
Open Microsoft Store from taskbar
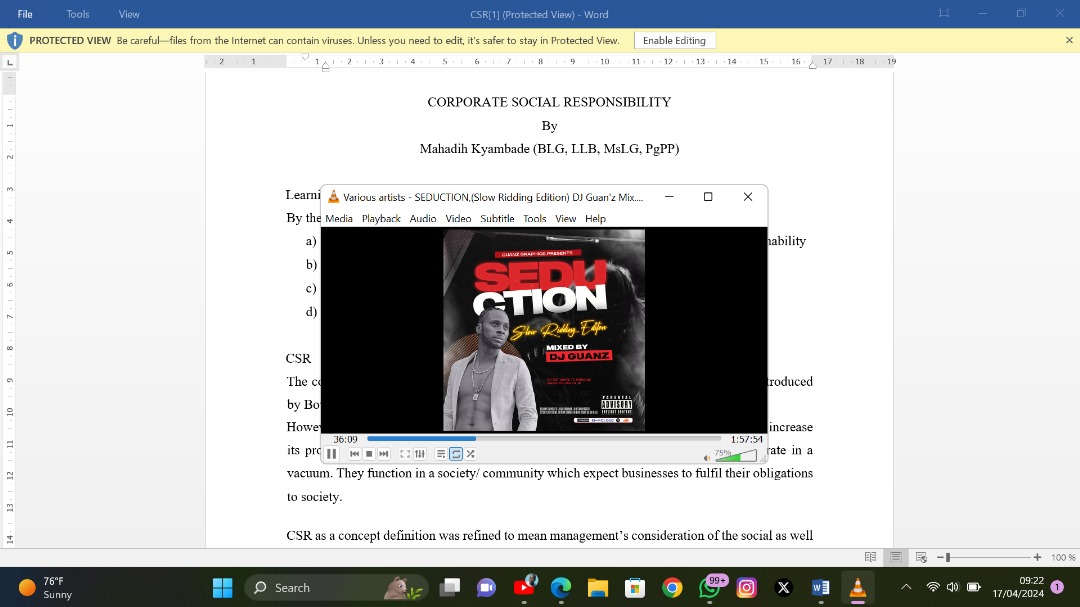(634, 588)
